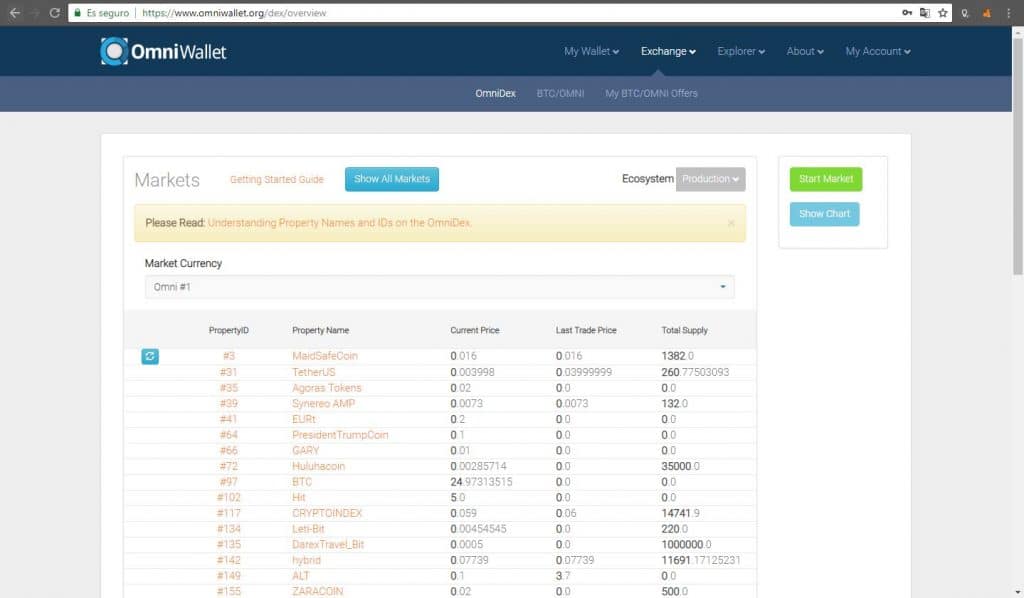Open the browser three-dot menu
The height and width of the screenshot is (598, 1024).
(x=1008, y=12)
